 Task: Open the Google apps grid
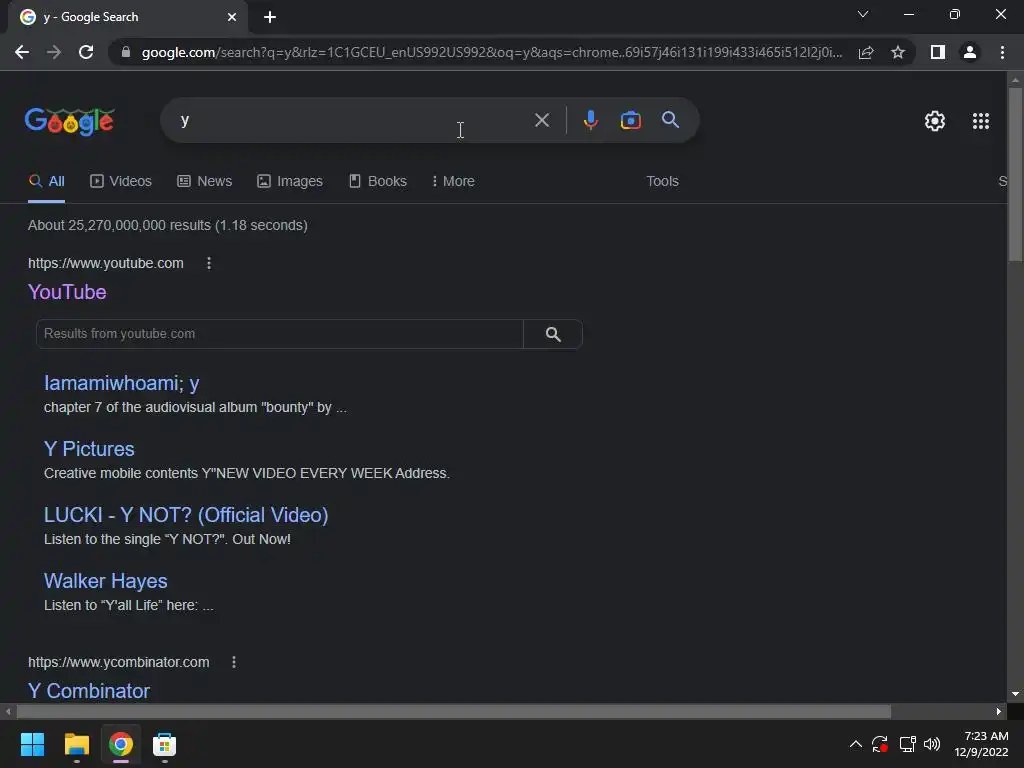(x=981, y=121)
